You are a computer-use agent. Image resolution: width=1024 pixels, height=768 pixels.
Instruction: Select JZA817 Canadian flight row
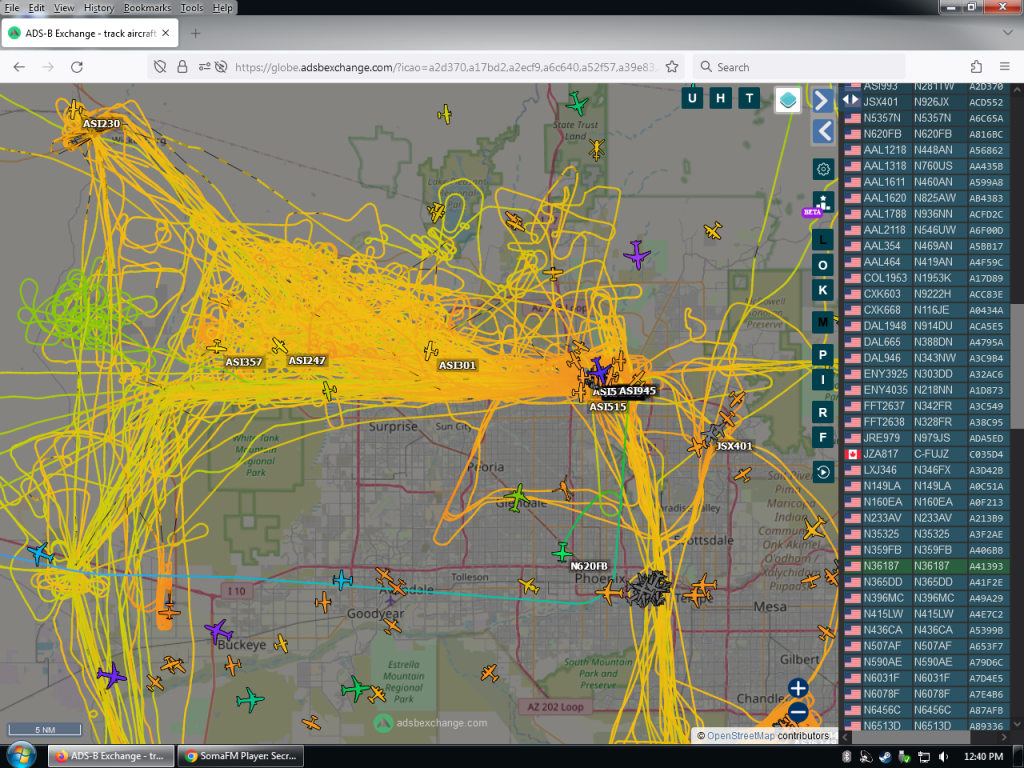point(926,454)
